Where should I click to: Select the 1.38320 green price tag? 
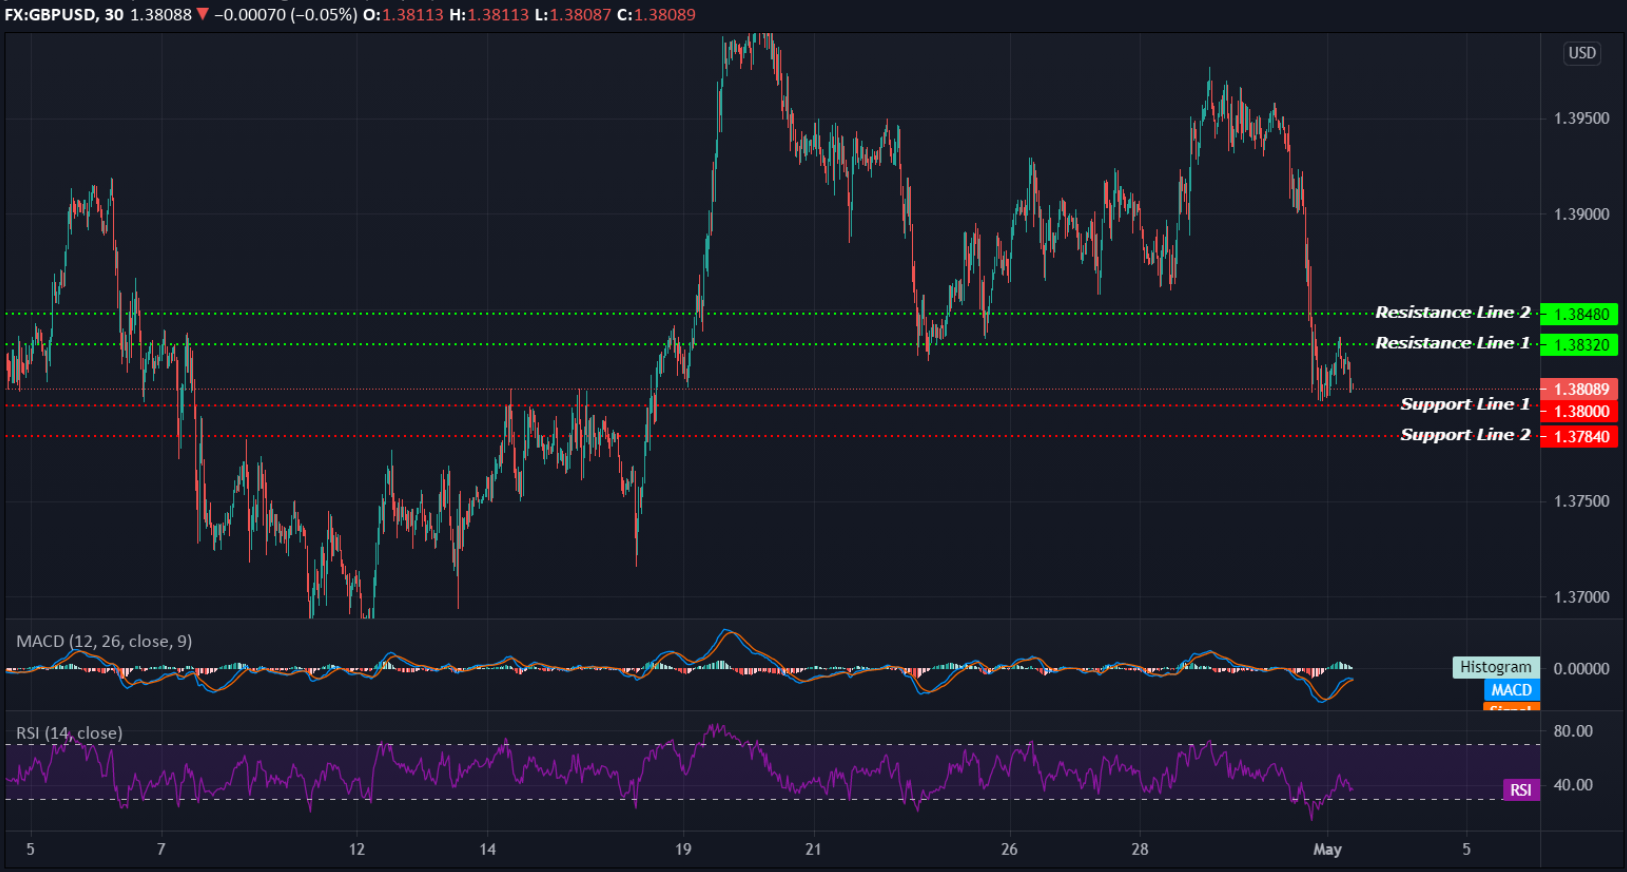(x=1579, y=345)
